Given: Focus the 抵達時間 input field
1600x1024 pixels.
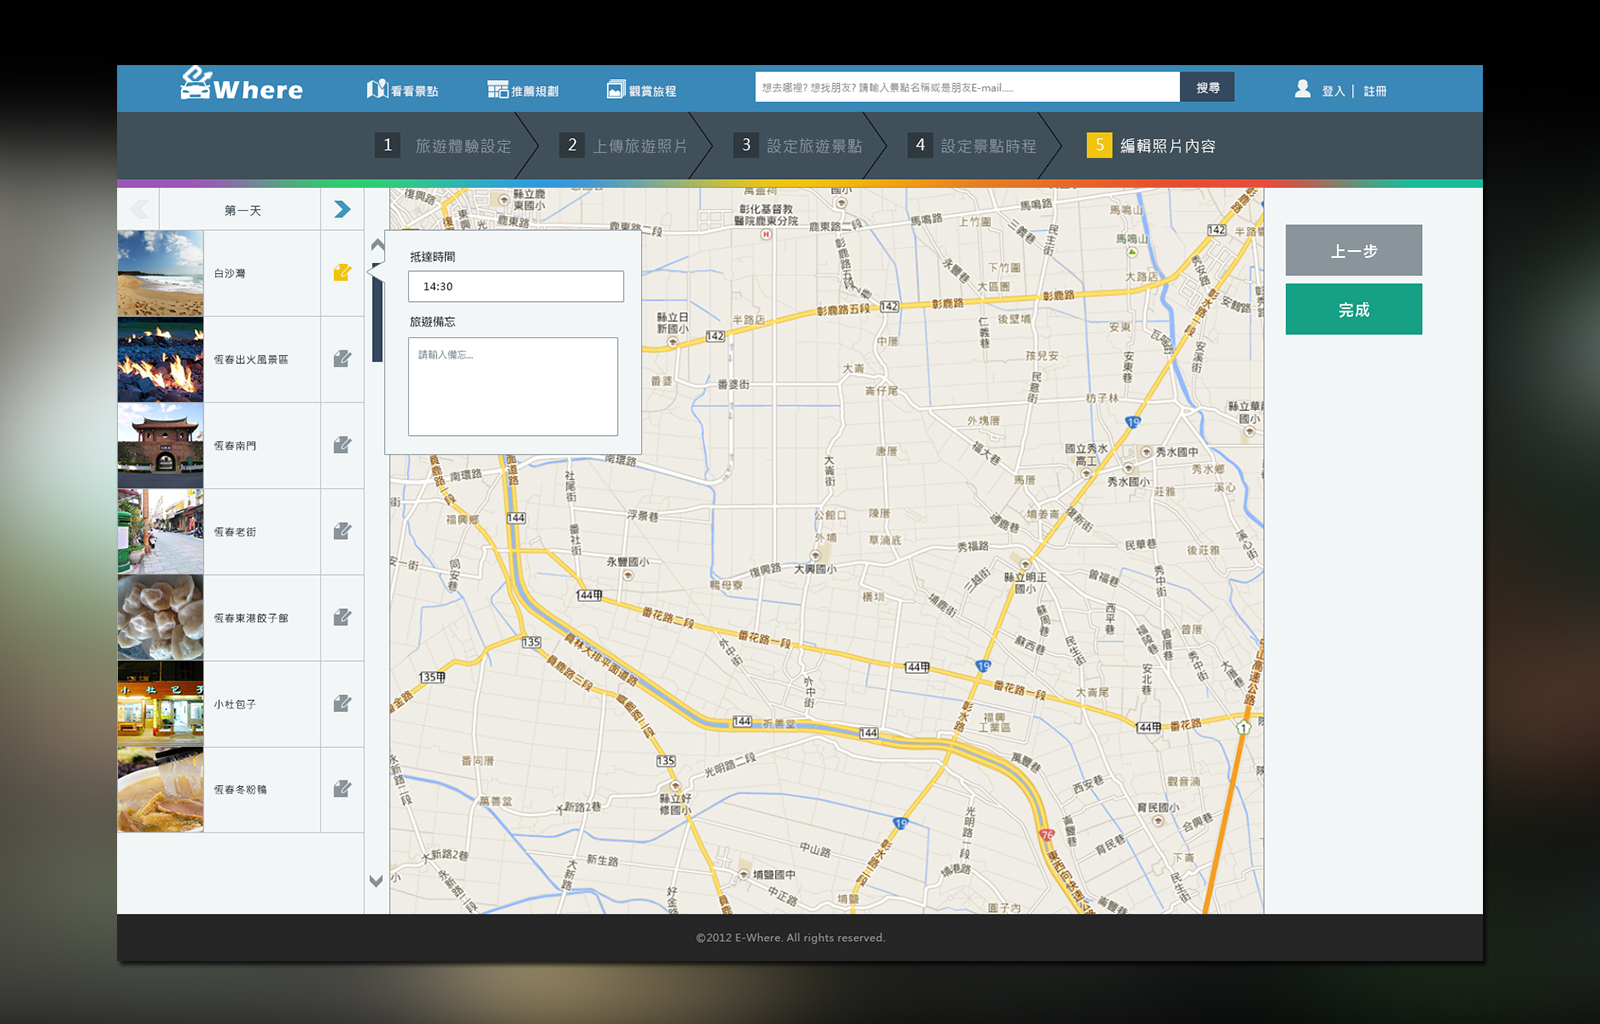Looking at the screenshot, I should coord(515,286).
